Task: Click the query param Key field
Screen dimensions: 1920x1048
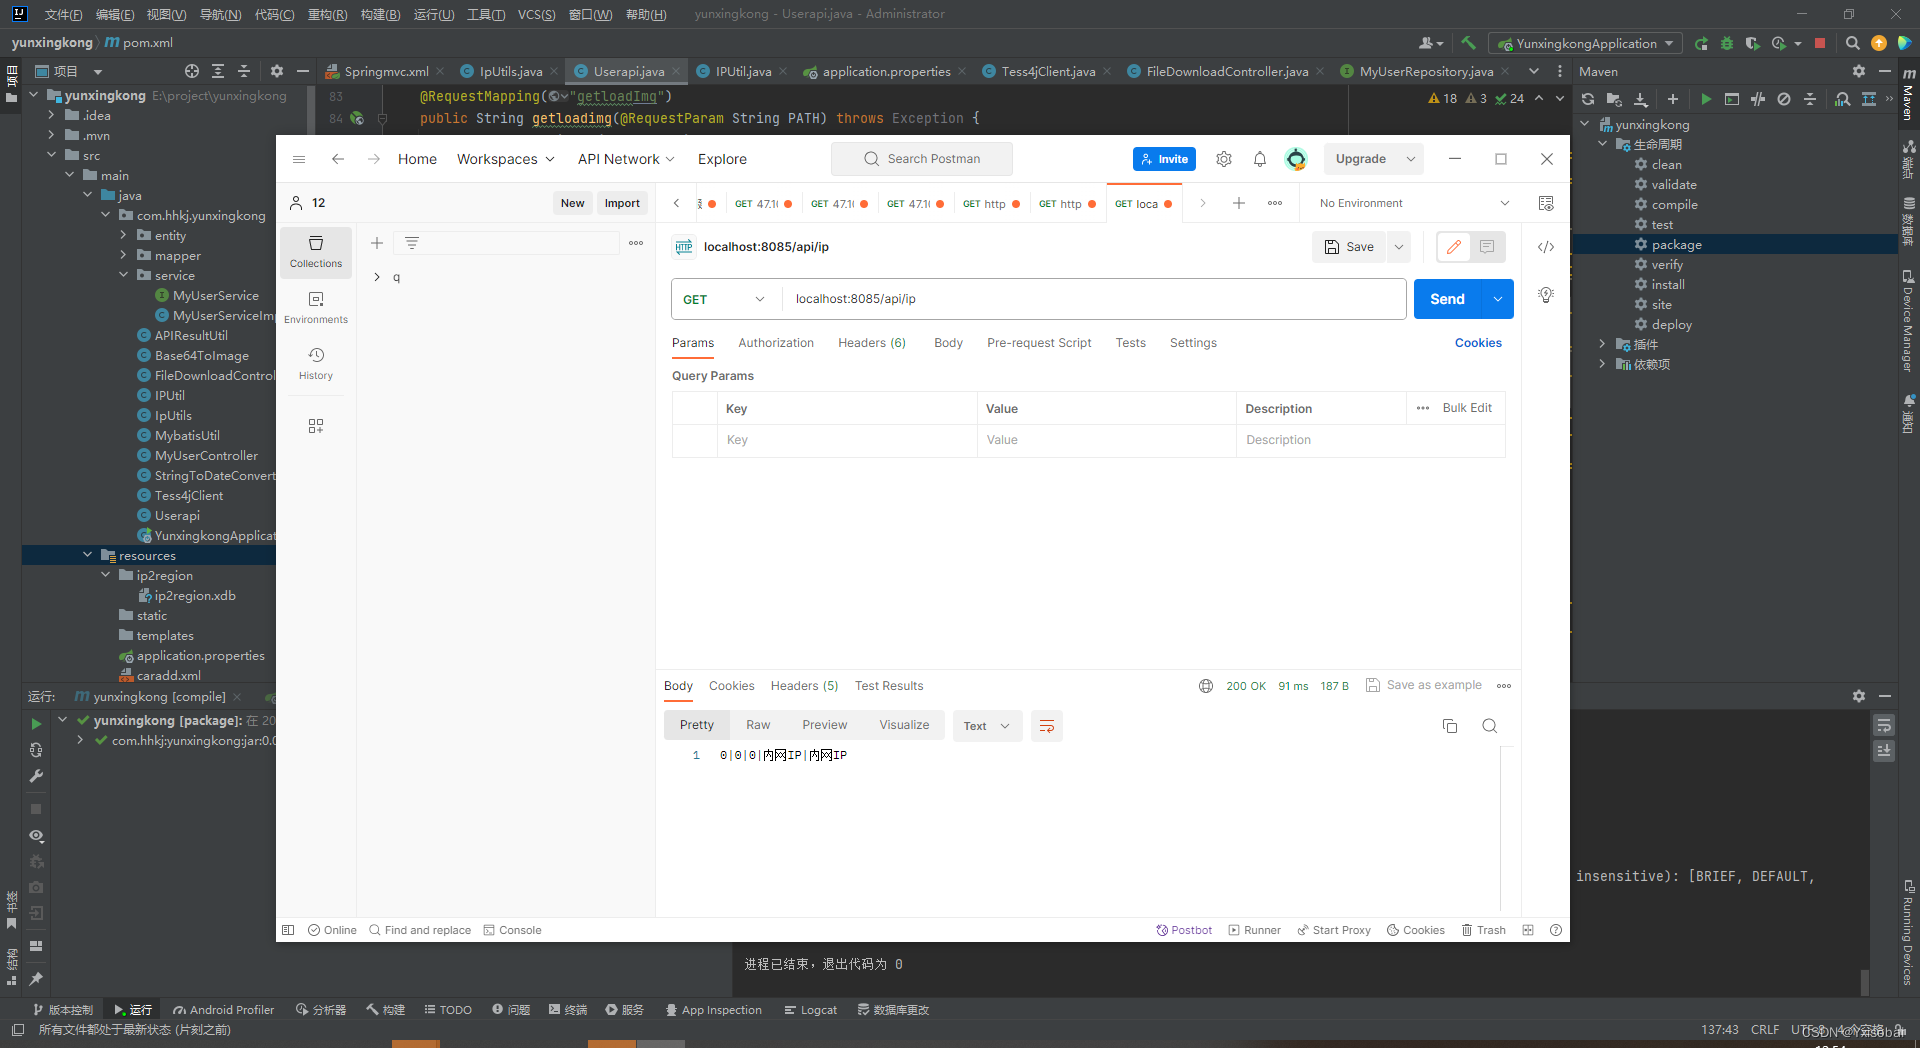Action: (847, 440)
